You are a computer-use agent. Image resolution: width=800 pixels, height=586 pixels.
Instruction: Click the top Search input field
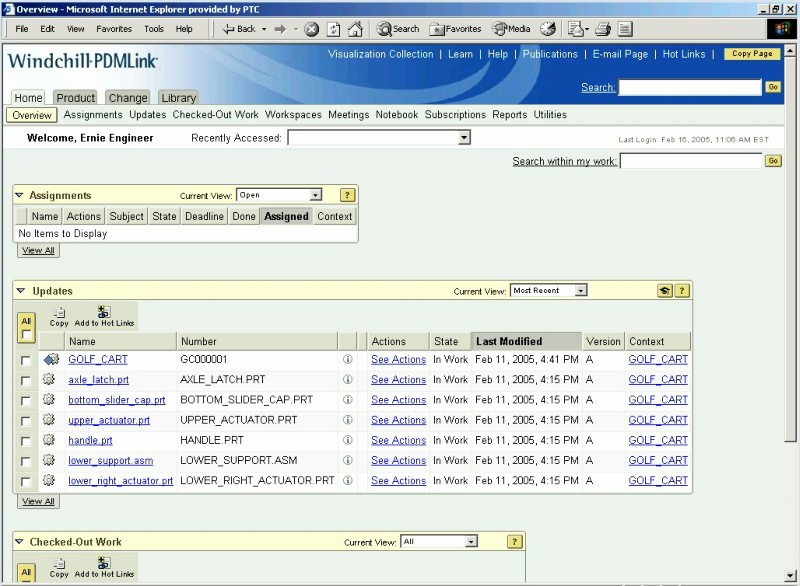pos(690,87)
